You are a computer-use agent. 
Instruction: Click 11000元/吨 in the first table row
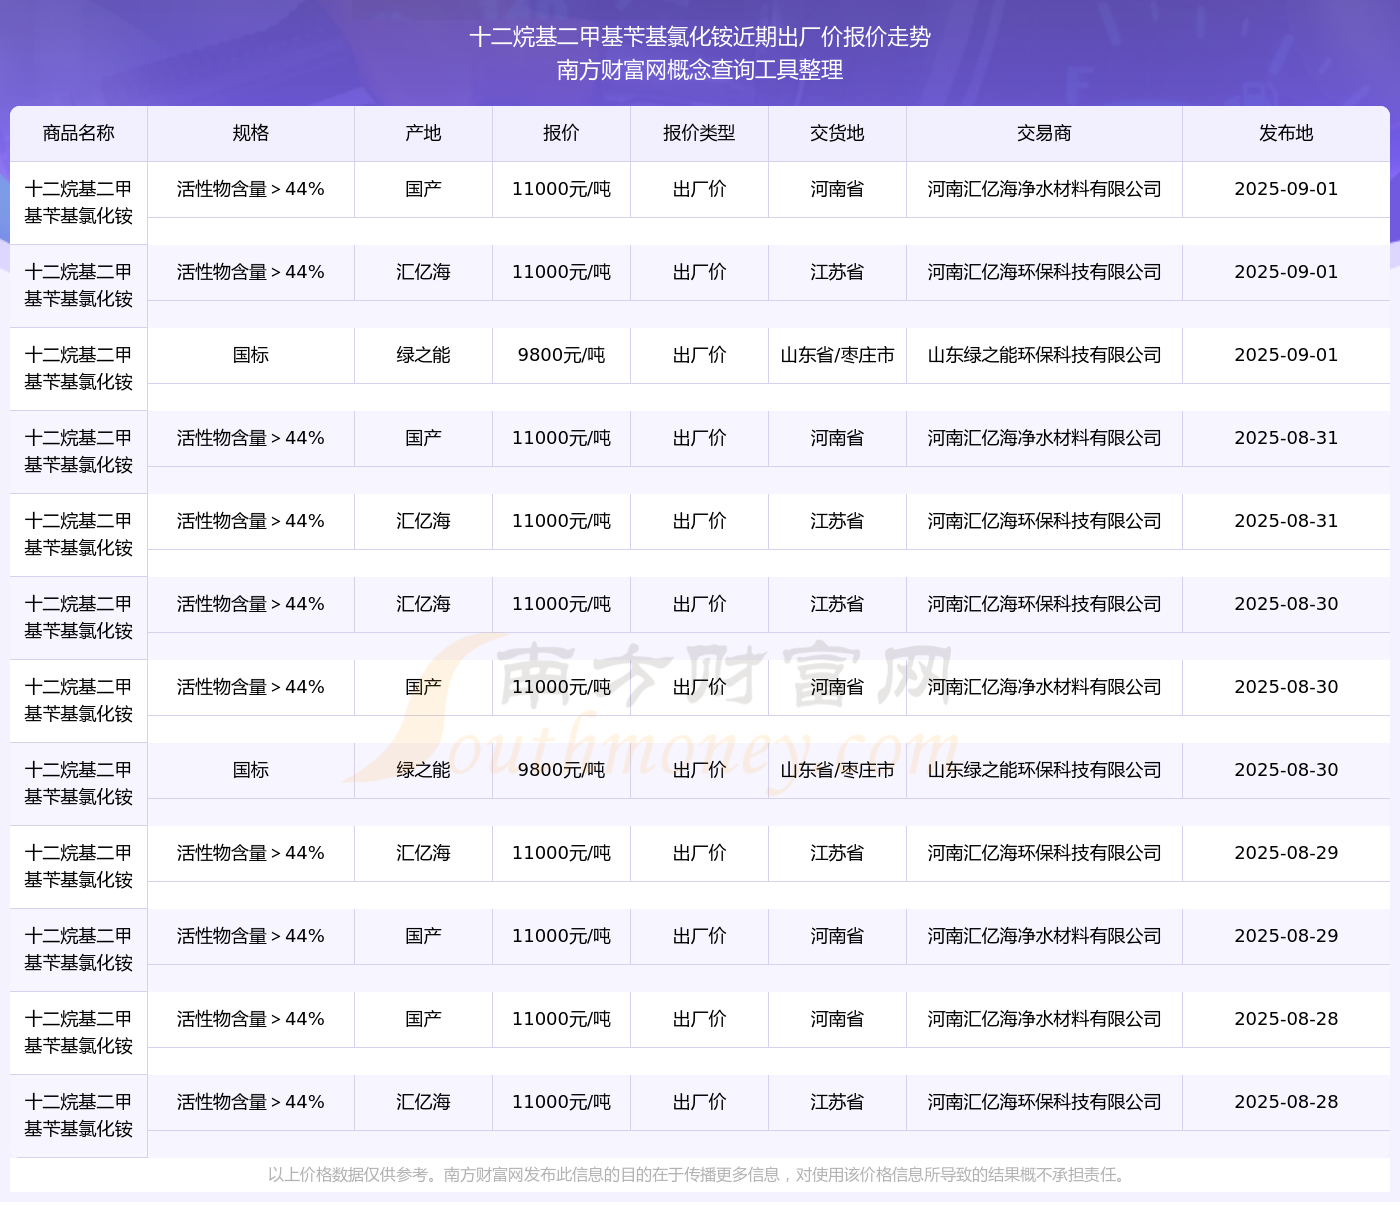tap(561, 189)
